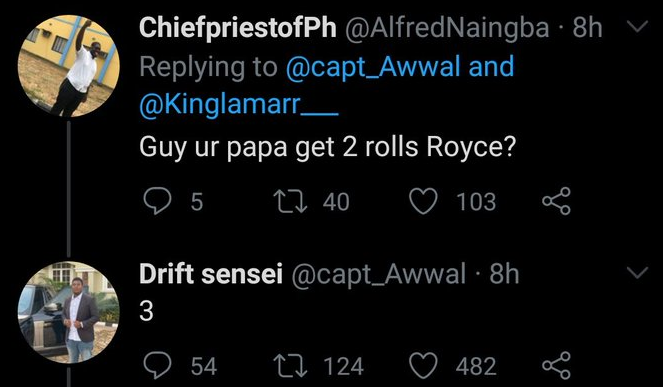
Task: Open the dropdown arrow on ChiefpriestofPh's tweet
Action: click(637, 27)
